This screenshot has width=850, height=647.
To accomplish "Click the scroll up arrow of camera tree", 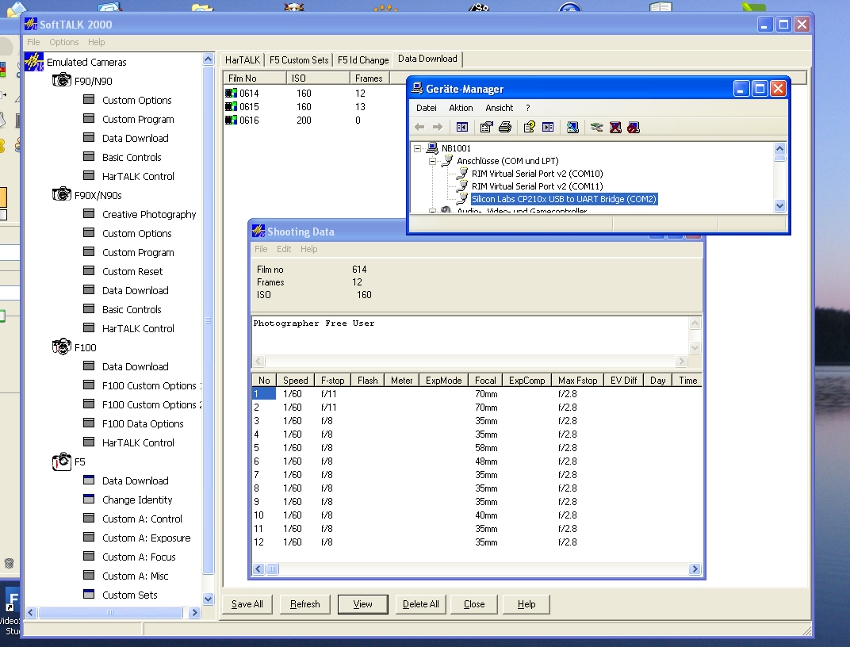I will pos(208,59).
